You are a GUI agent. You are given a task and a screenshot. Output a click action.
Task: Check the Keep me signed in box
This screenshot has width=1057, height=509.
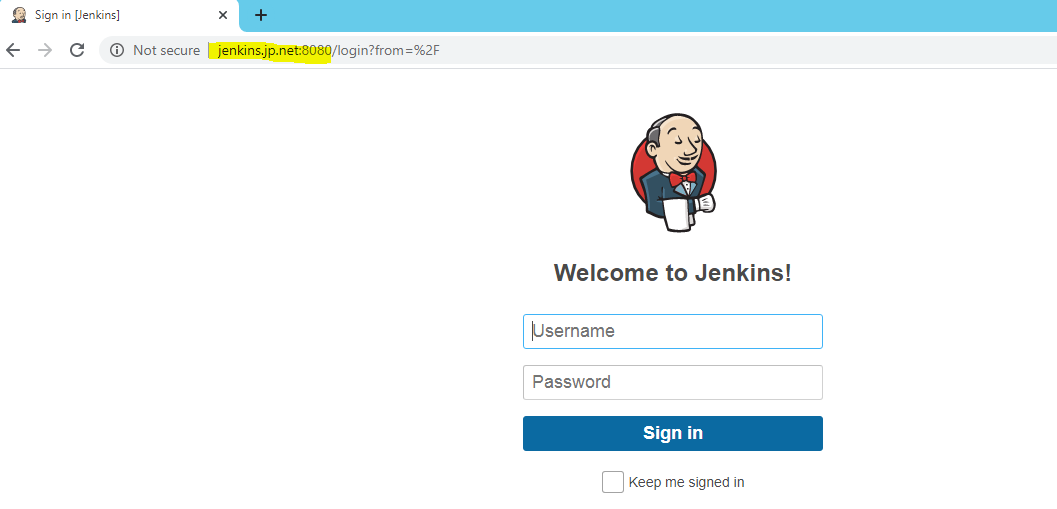(x=613, y=482)
